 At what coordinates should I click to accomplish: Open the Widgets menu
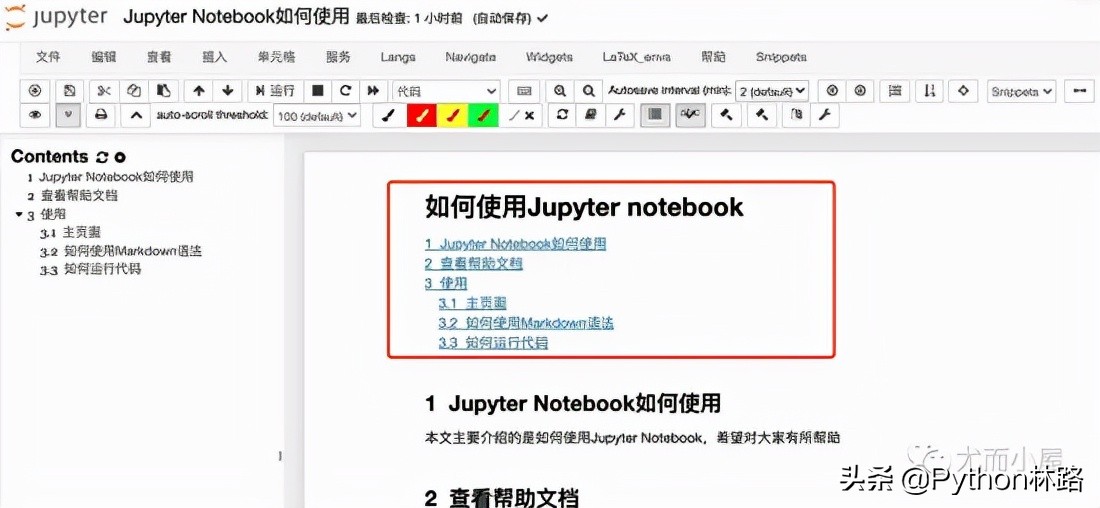pos(549,58)
